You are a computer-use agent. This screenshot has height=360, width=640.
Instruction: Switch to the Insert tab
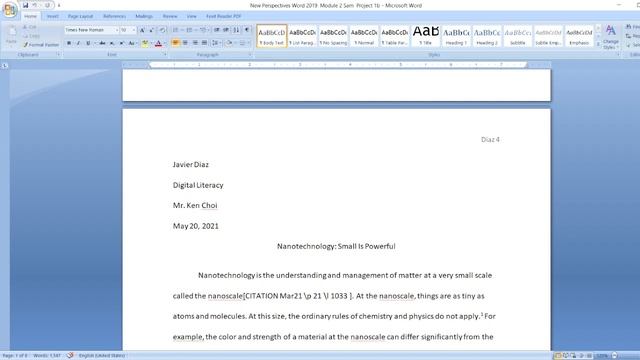coord(52,16)
